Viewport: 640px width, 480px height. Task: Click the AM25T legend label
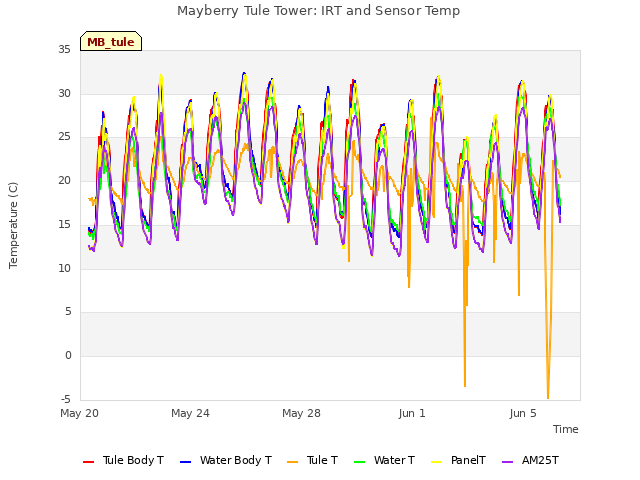click(x=540, y=460)
